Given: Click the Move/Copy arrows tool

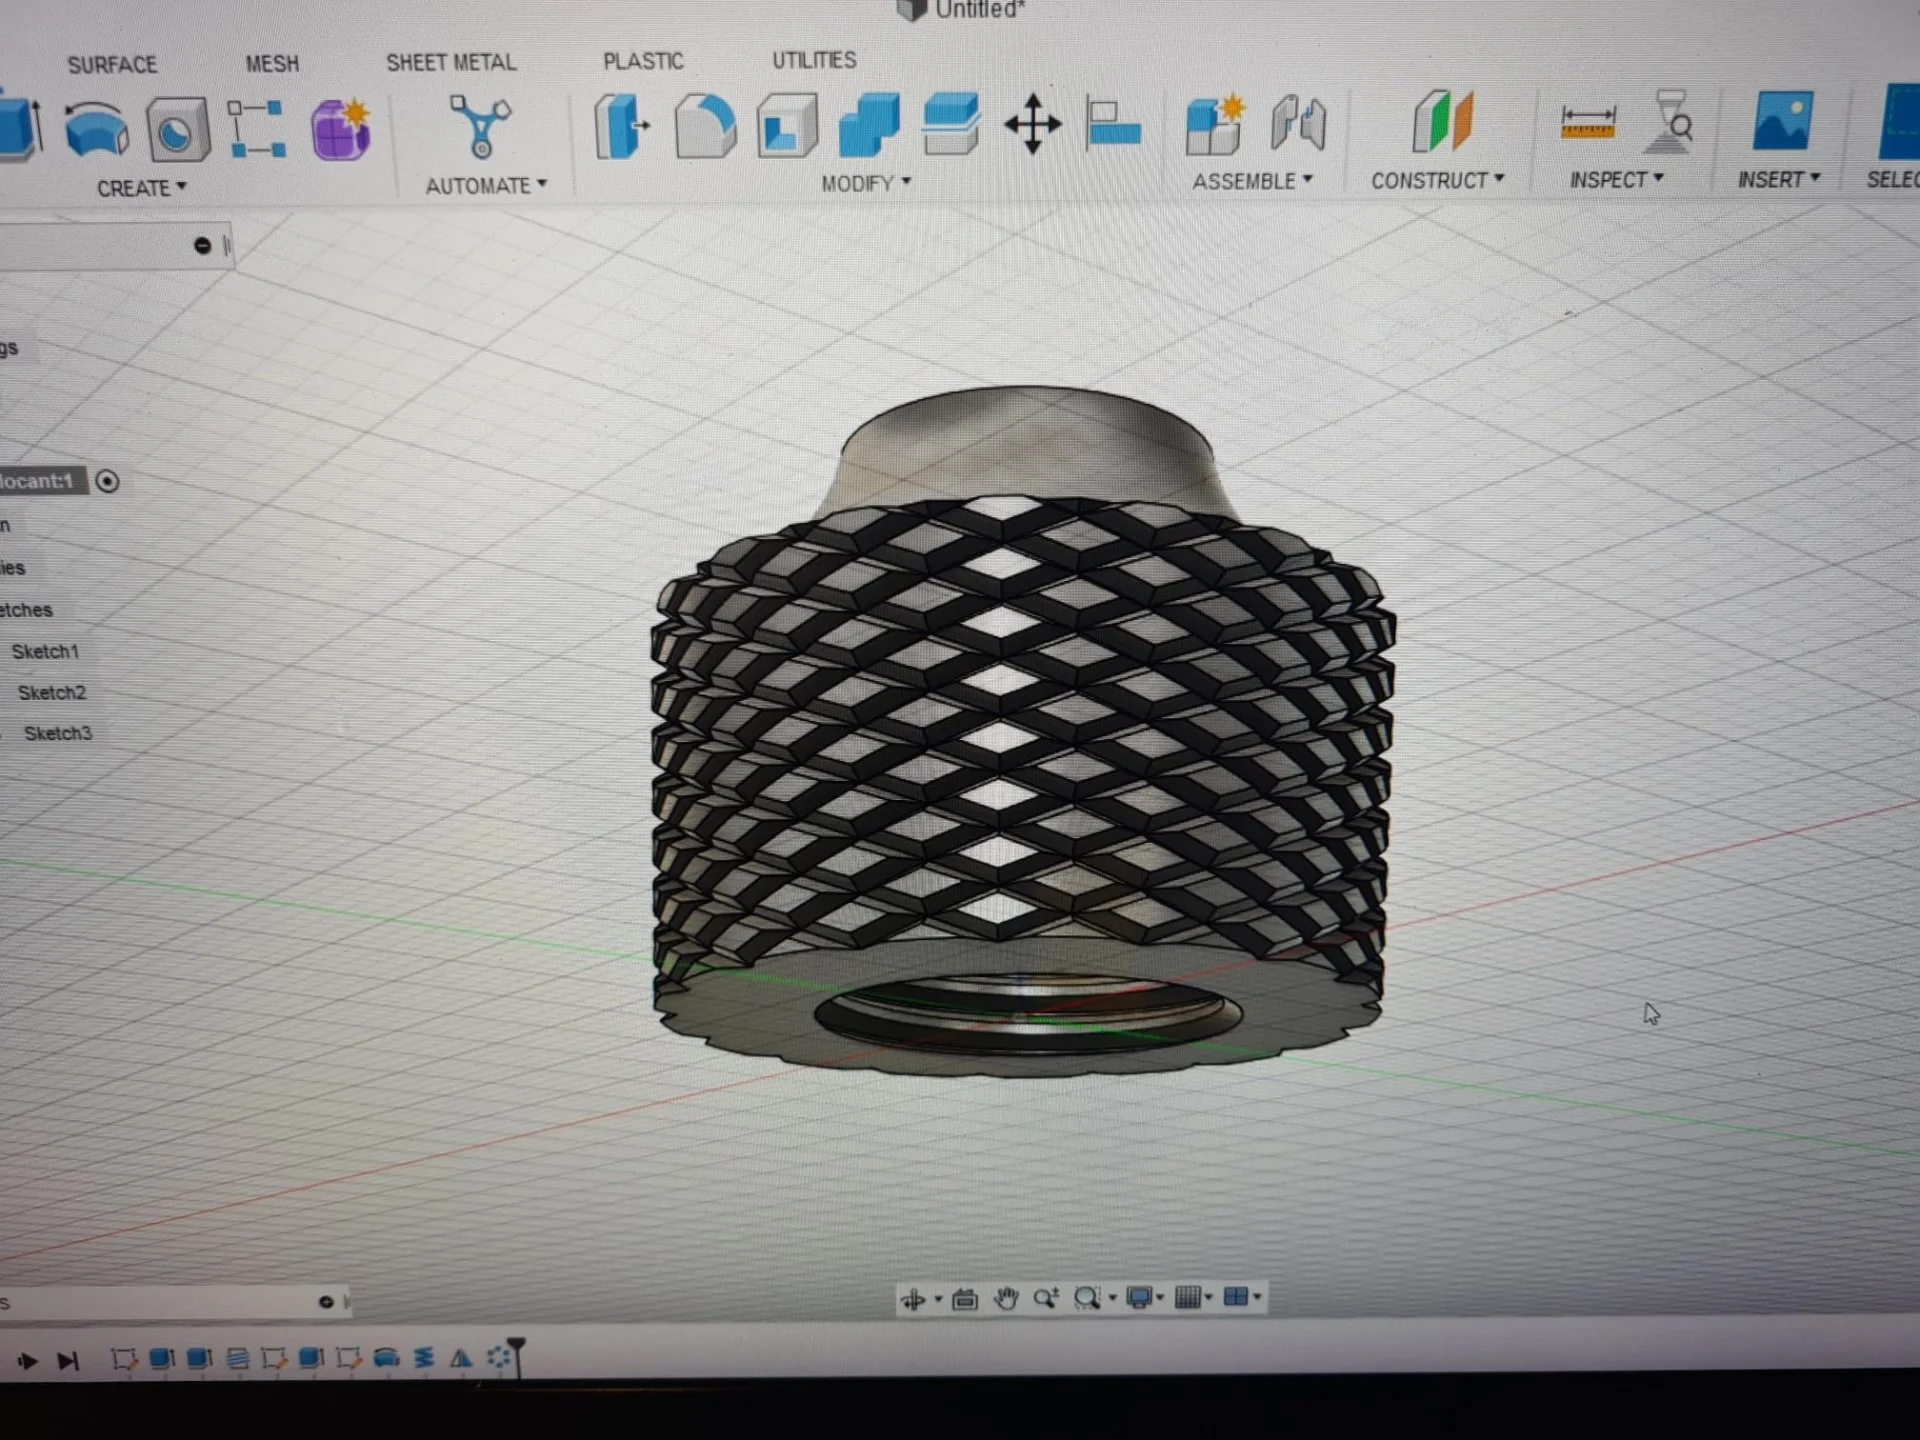Looking at the screenshot, I should tap(1032, 126).
